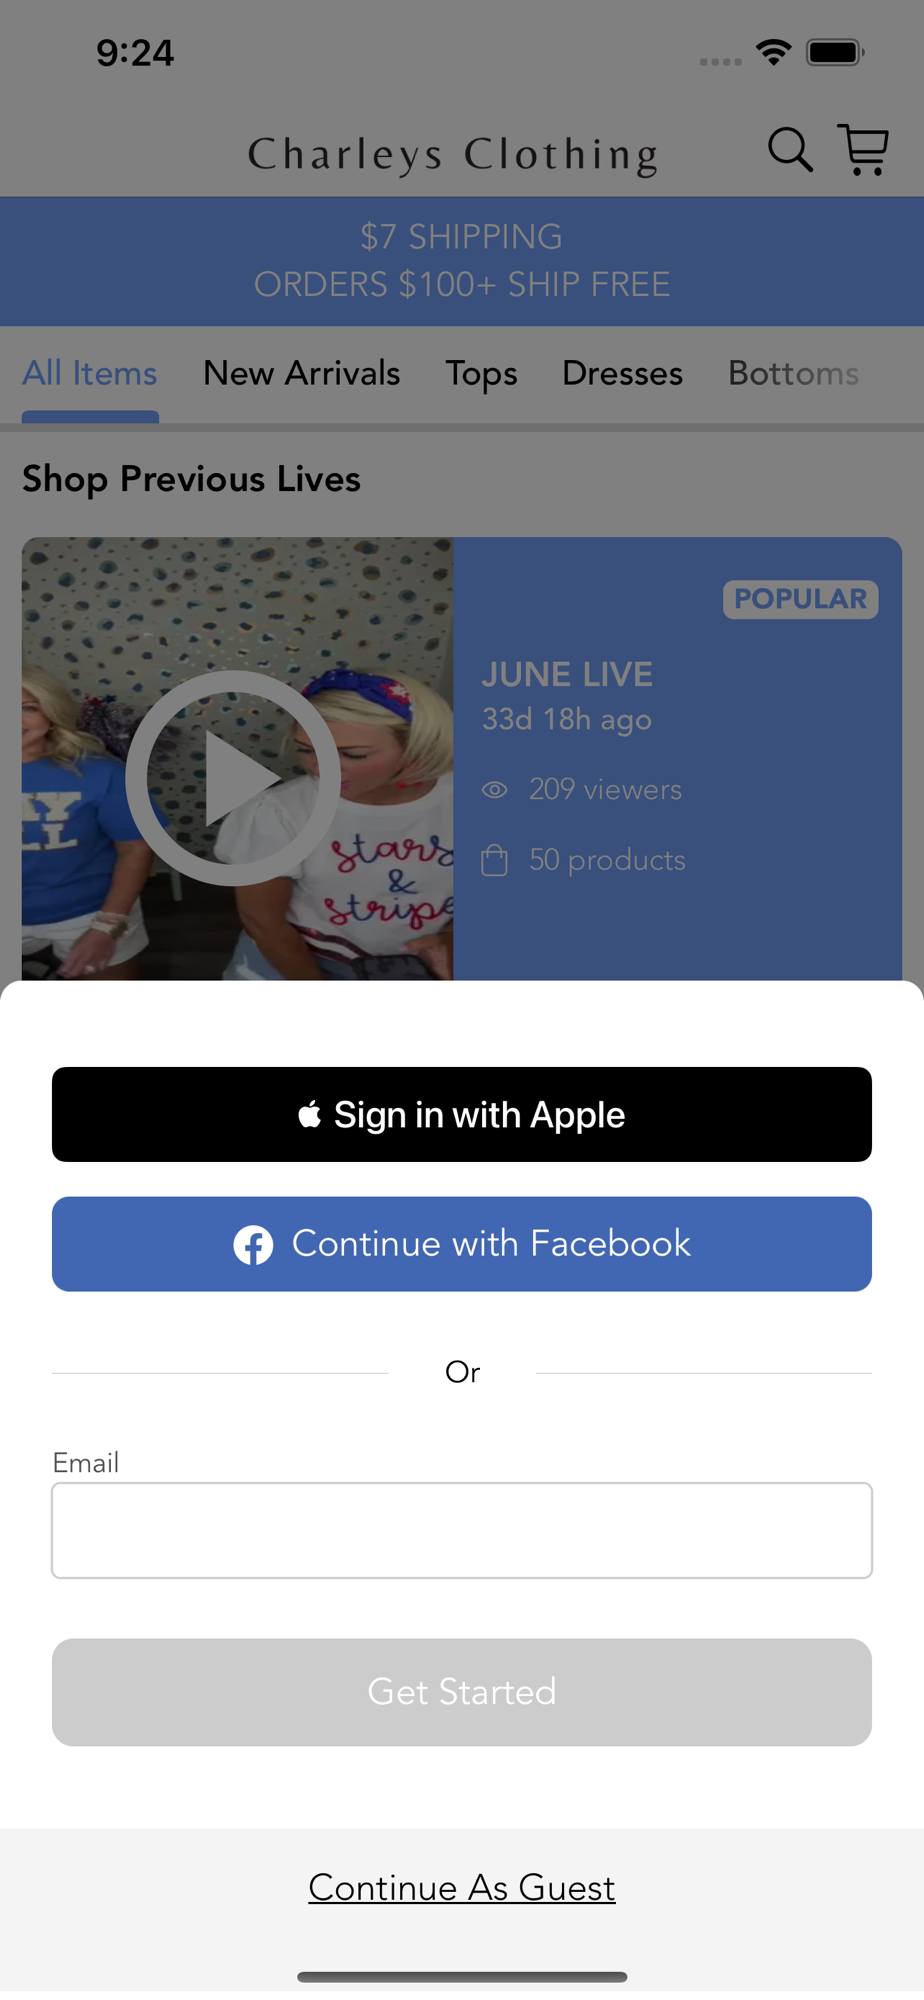The width and height of the screenshot is (924, 2000).
Task: Tap the $7 shipping promo banner
Action: click(462, 261)
